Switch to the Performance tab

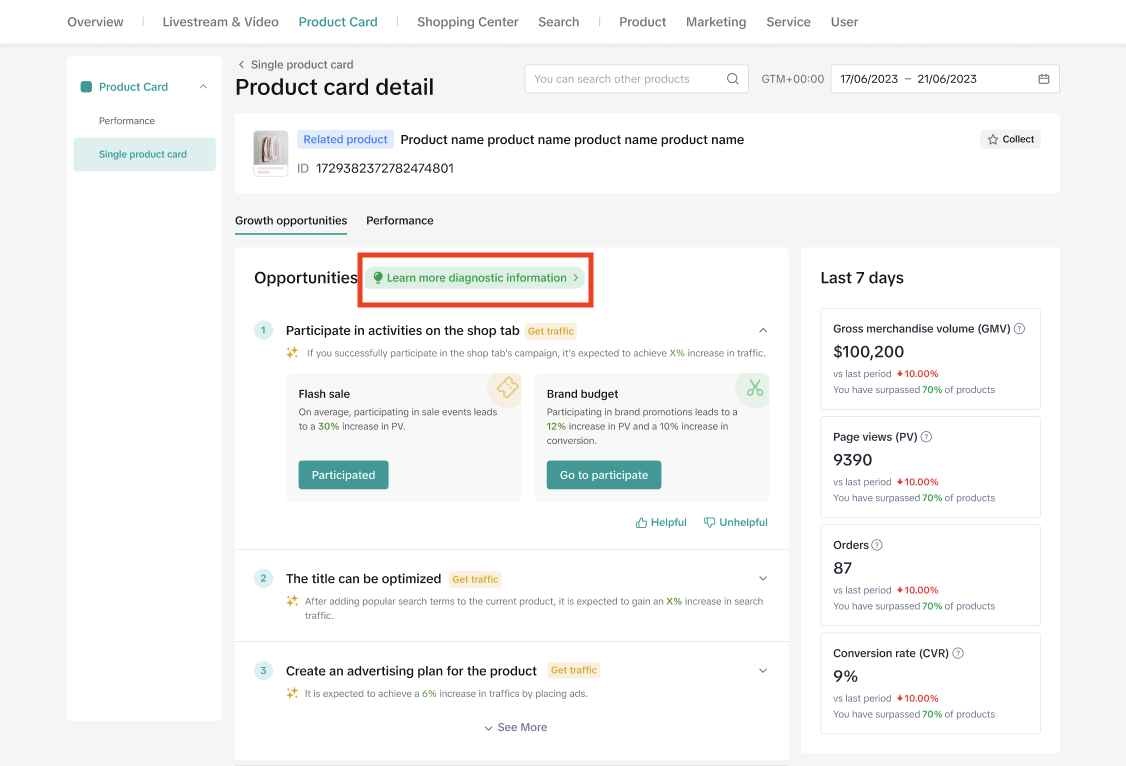[x=399, y=220]
